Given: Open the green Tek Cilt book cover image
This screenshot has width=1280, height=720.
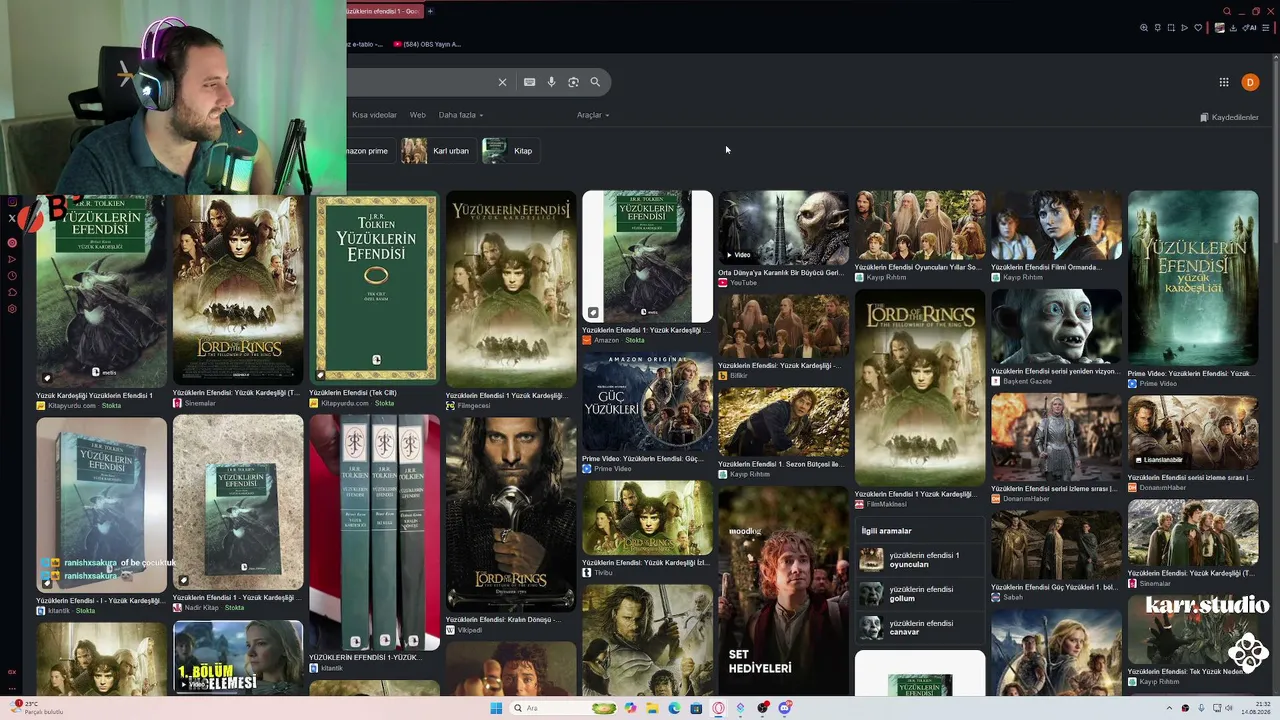Looking at the screenshot, I should [375, 288].
